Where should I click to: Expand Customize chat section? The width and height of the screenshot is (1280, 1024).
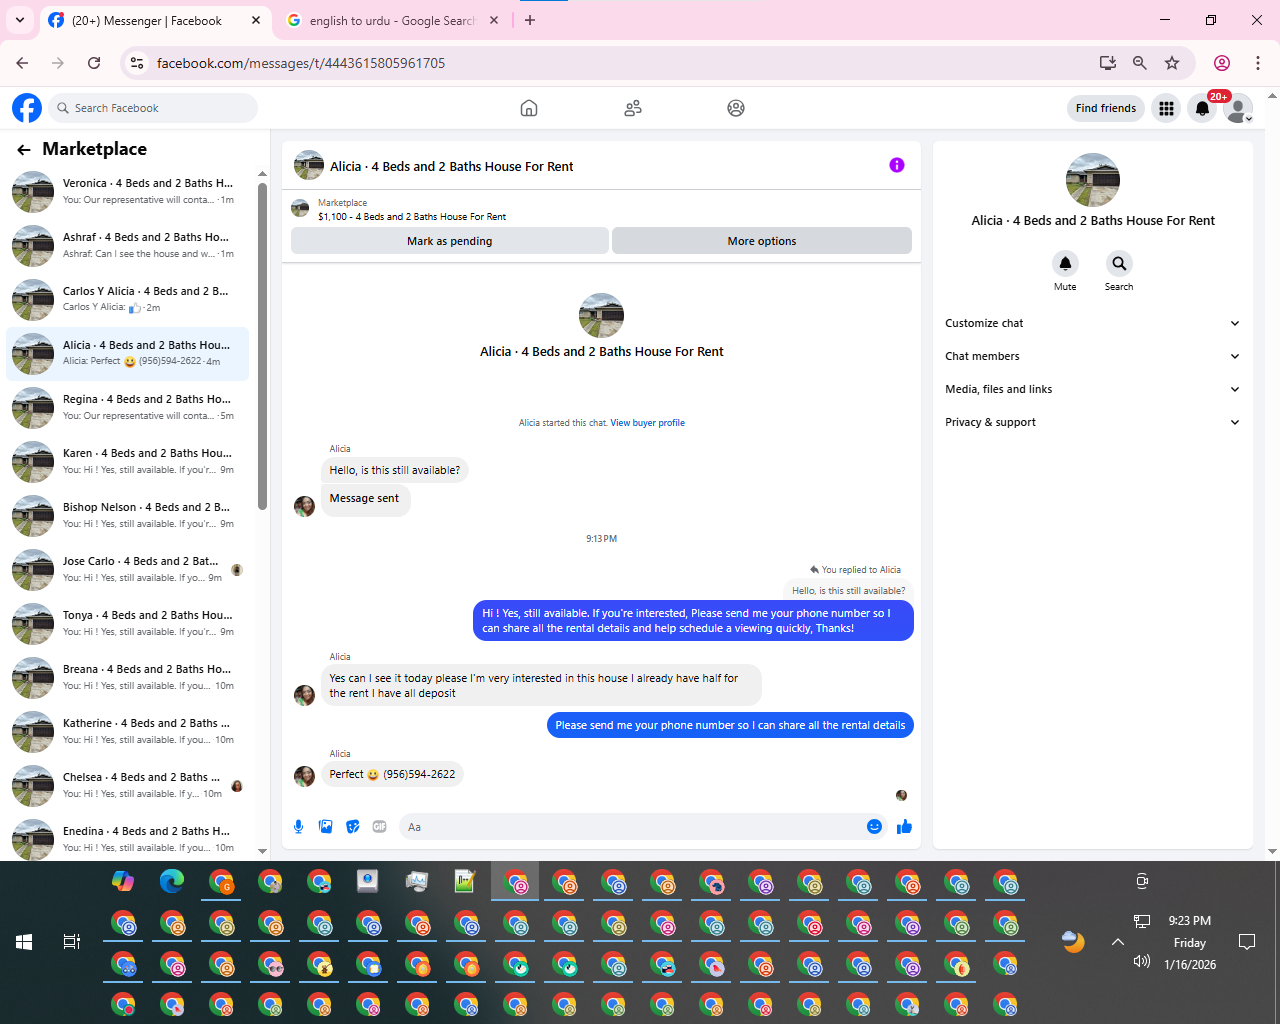tap(1092, 323)
